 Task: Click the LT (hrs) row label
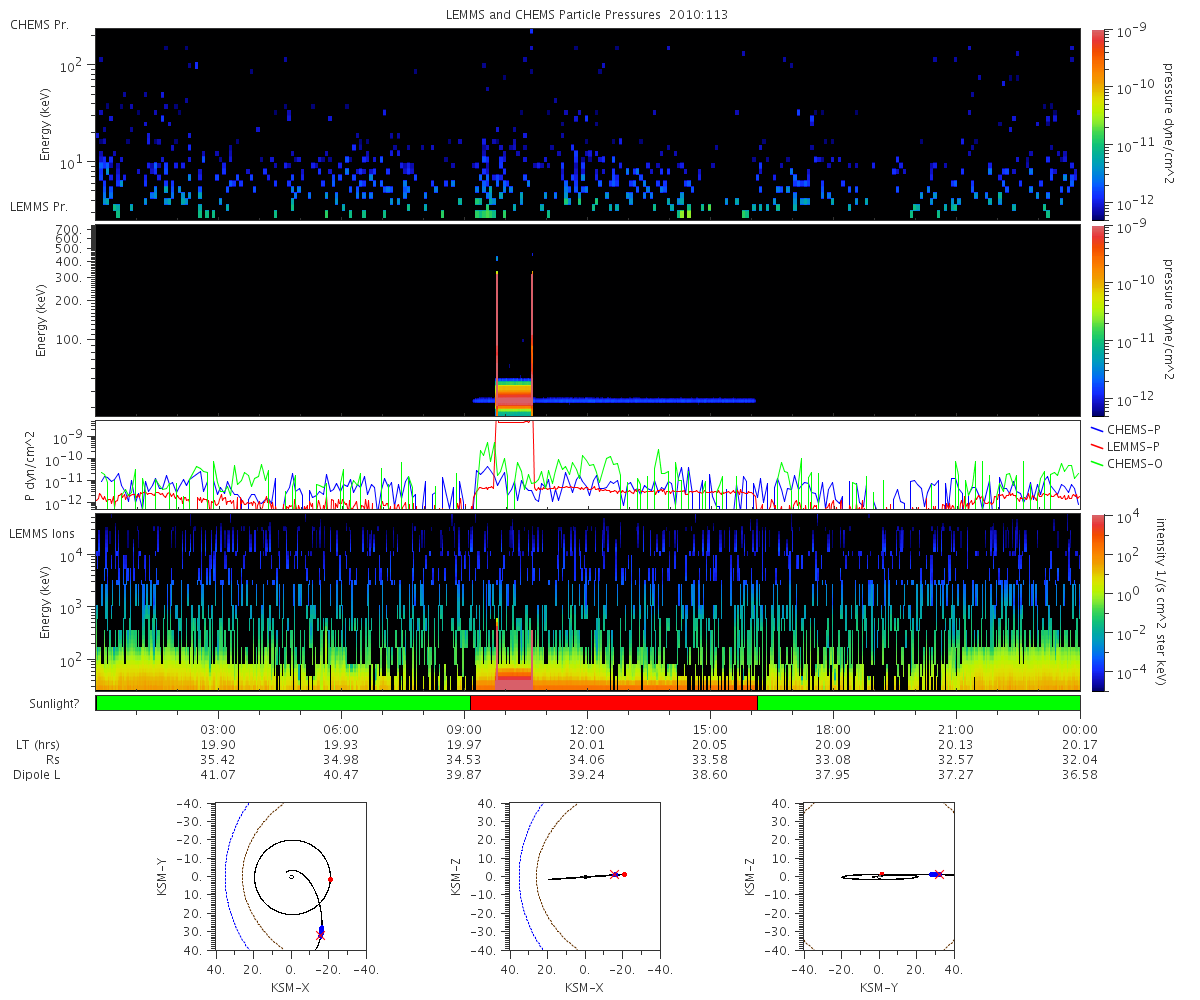click(37, 744)
